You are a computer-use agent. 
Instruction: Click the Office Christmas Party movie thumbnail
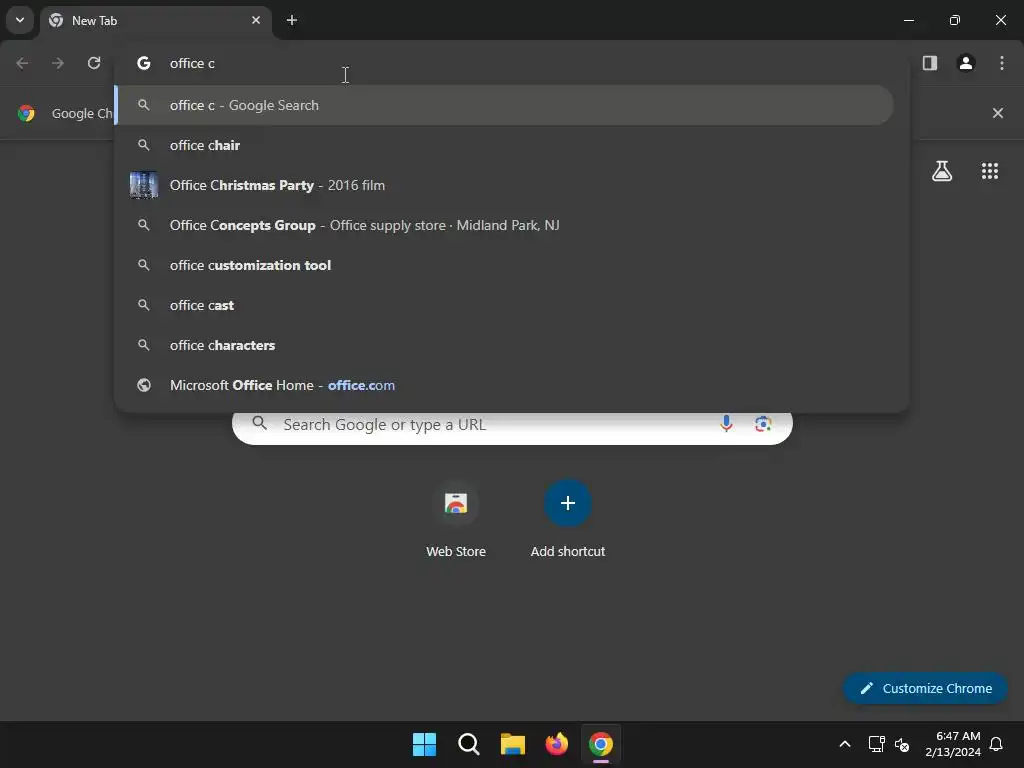(144, 185)
